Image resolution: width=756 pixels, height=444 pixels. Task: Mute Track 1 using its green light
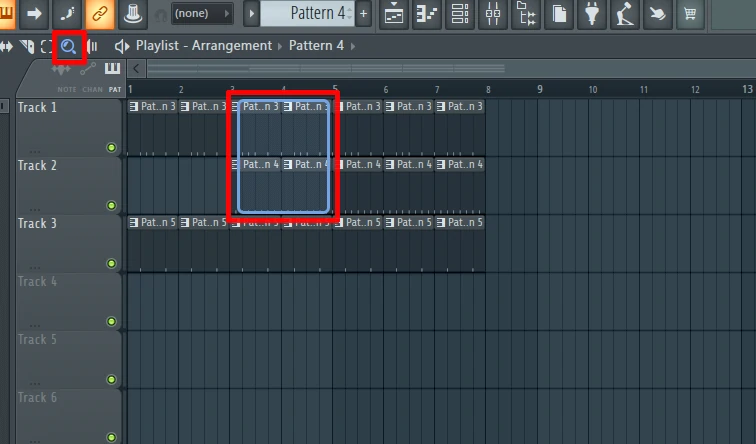click(x=111, y=148)
